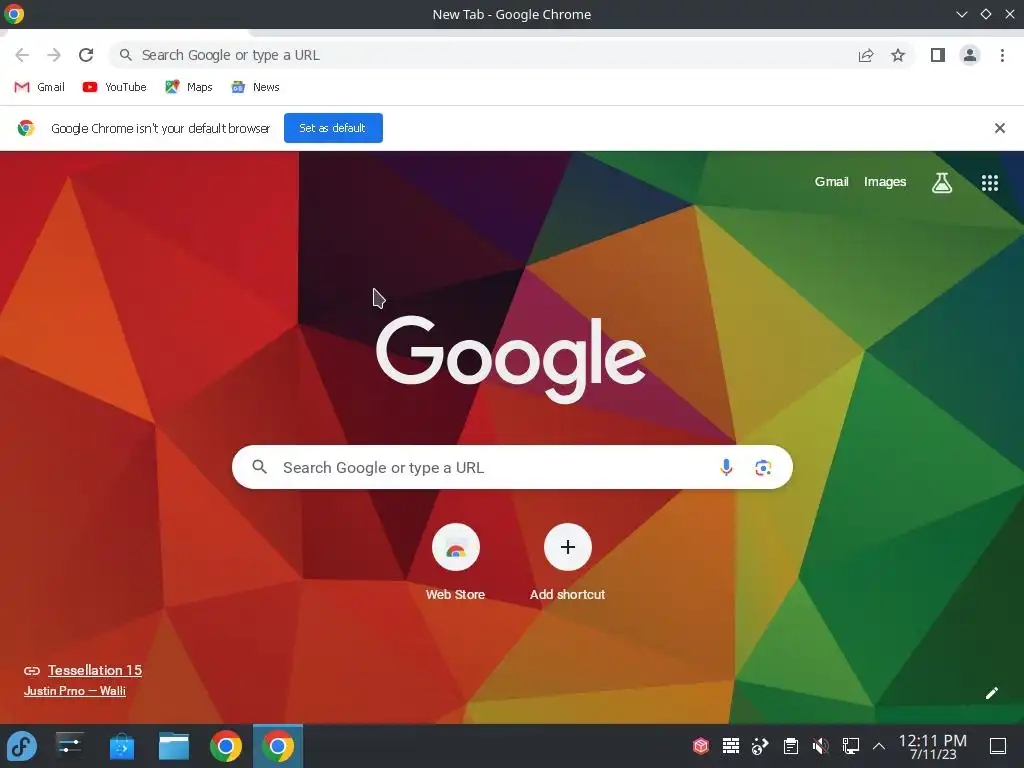Reload the current page
This screenshot has width=1024, height=768.
point(86,55)
